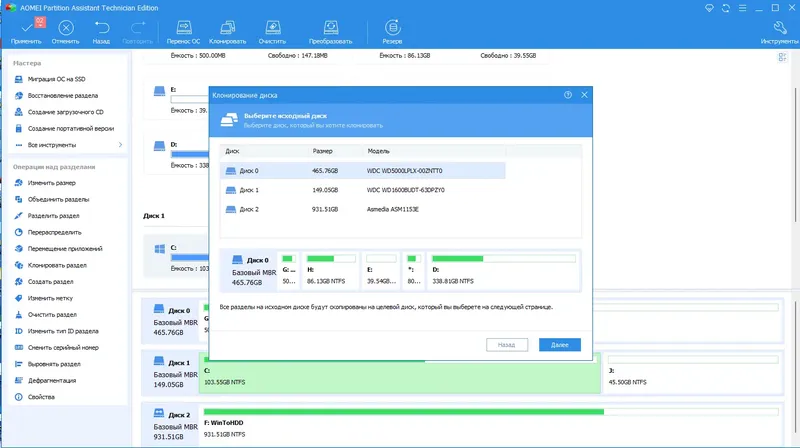Viewport: 800px width, 448px height.
Task: Click the Назад button in dialog
Action: pos(507,345)
